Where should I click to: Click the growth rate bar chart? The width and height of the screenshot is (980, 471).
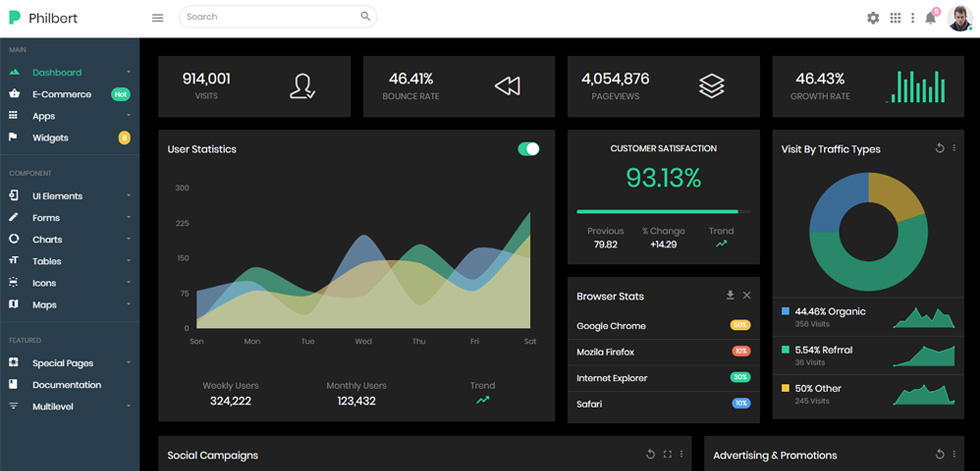coord(916,86)
